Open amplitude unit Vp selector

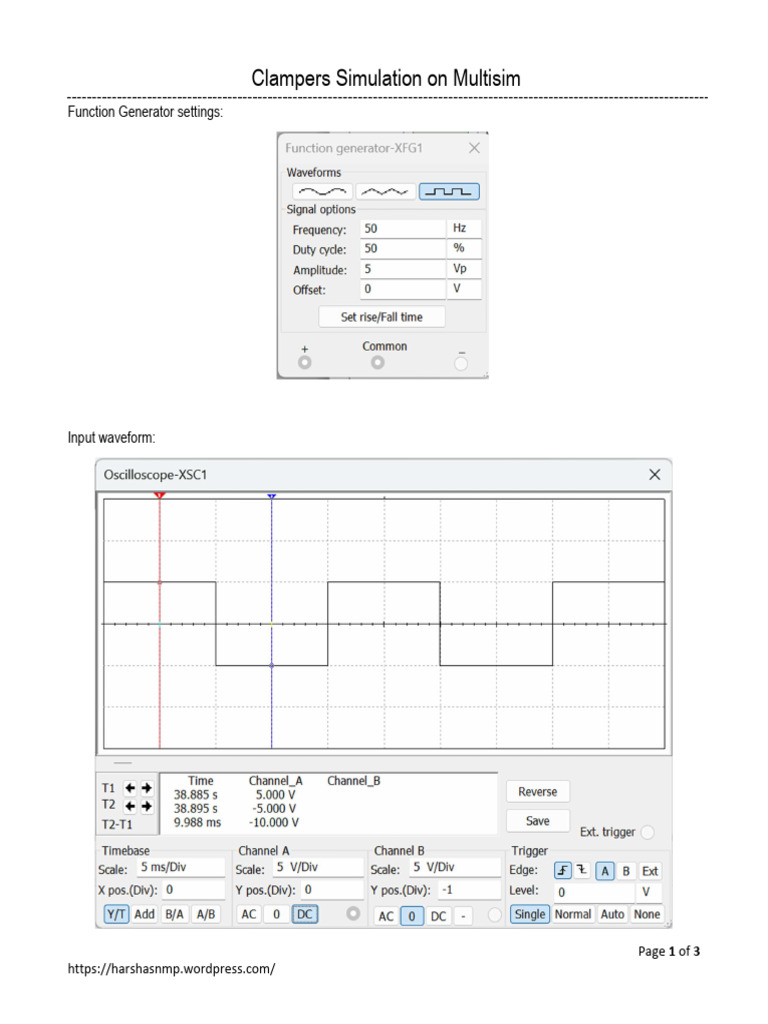[x=464, y=268]
